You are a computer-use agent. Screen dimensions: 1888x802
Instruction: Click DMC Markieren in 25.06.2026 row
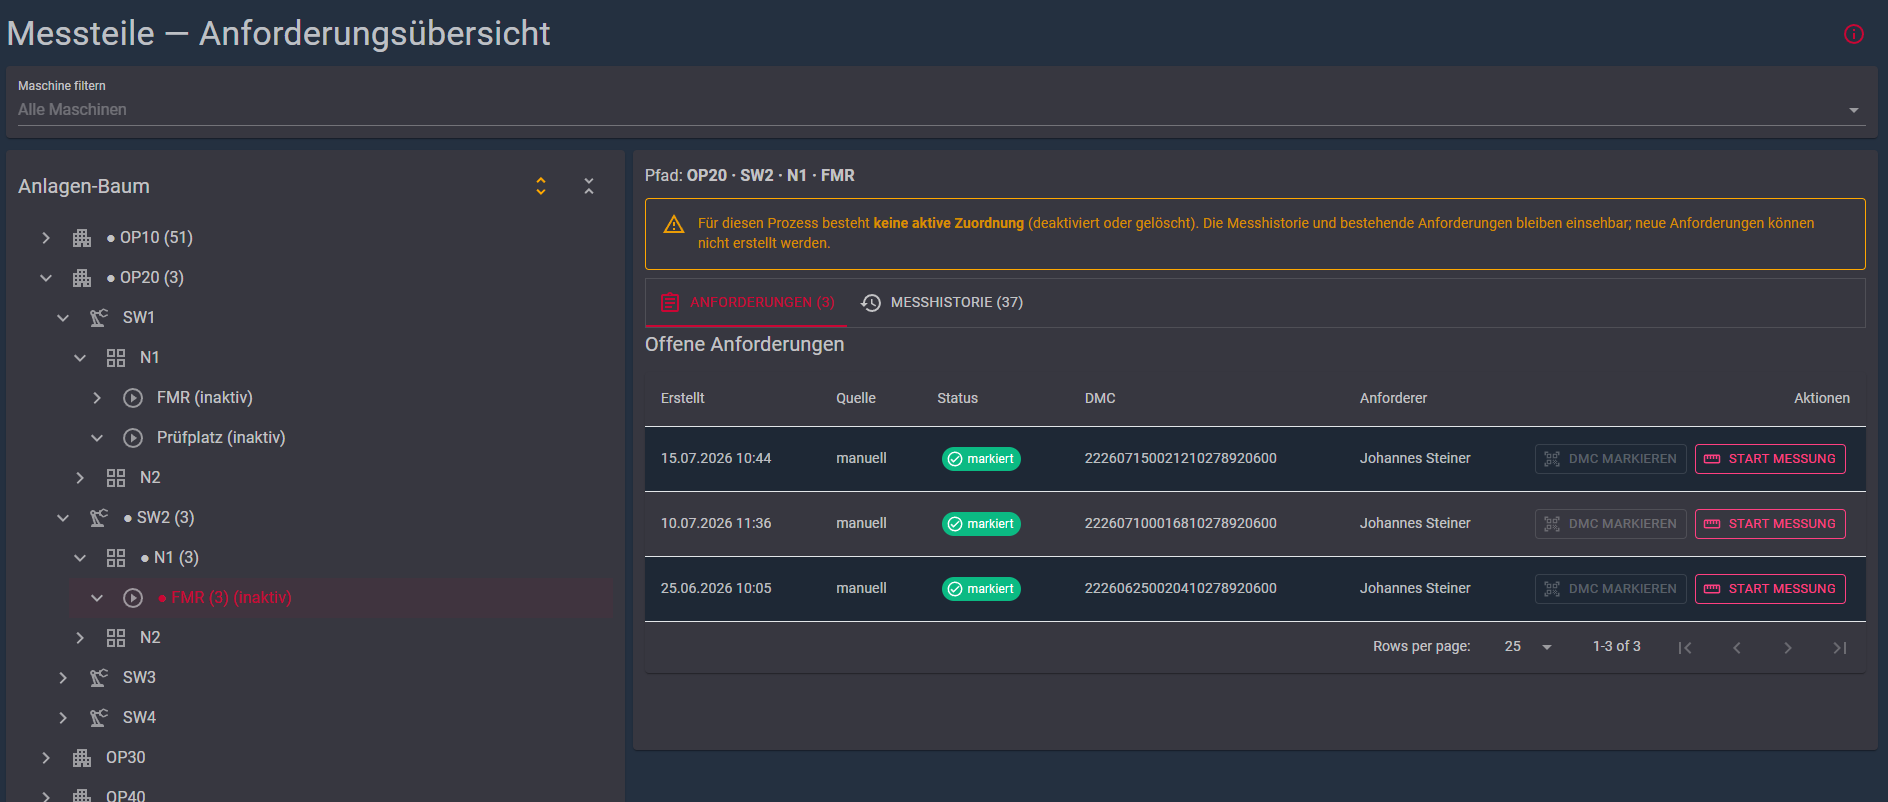pos(1611,589)
